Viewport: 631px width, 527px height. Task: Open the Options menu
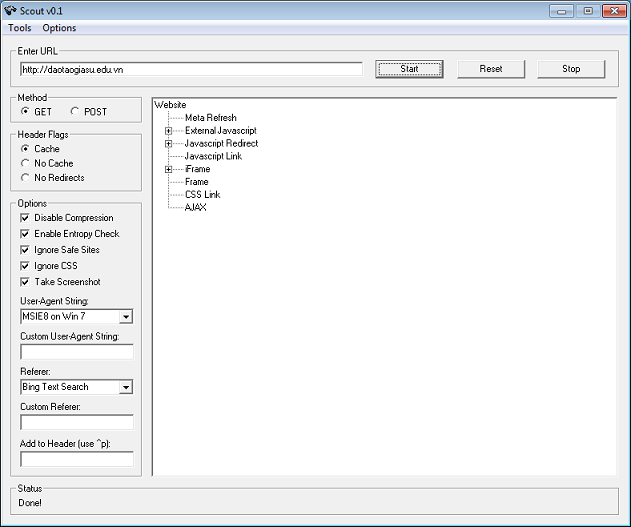59,28
